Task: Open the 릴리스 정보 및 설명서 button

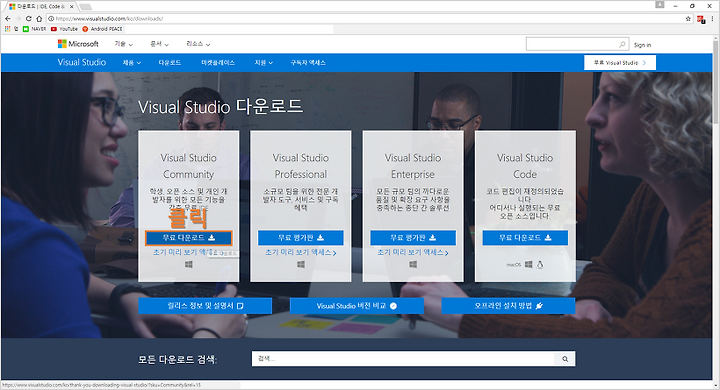Action: click(x=205, y=306)
